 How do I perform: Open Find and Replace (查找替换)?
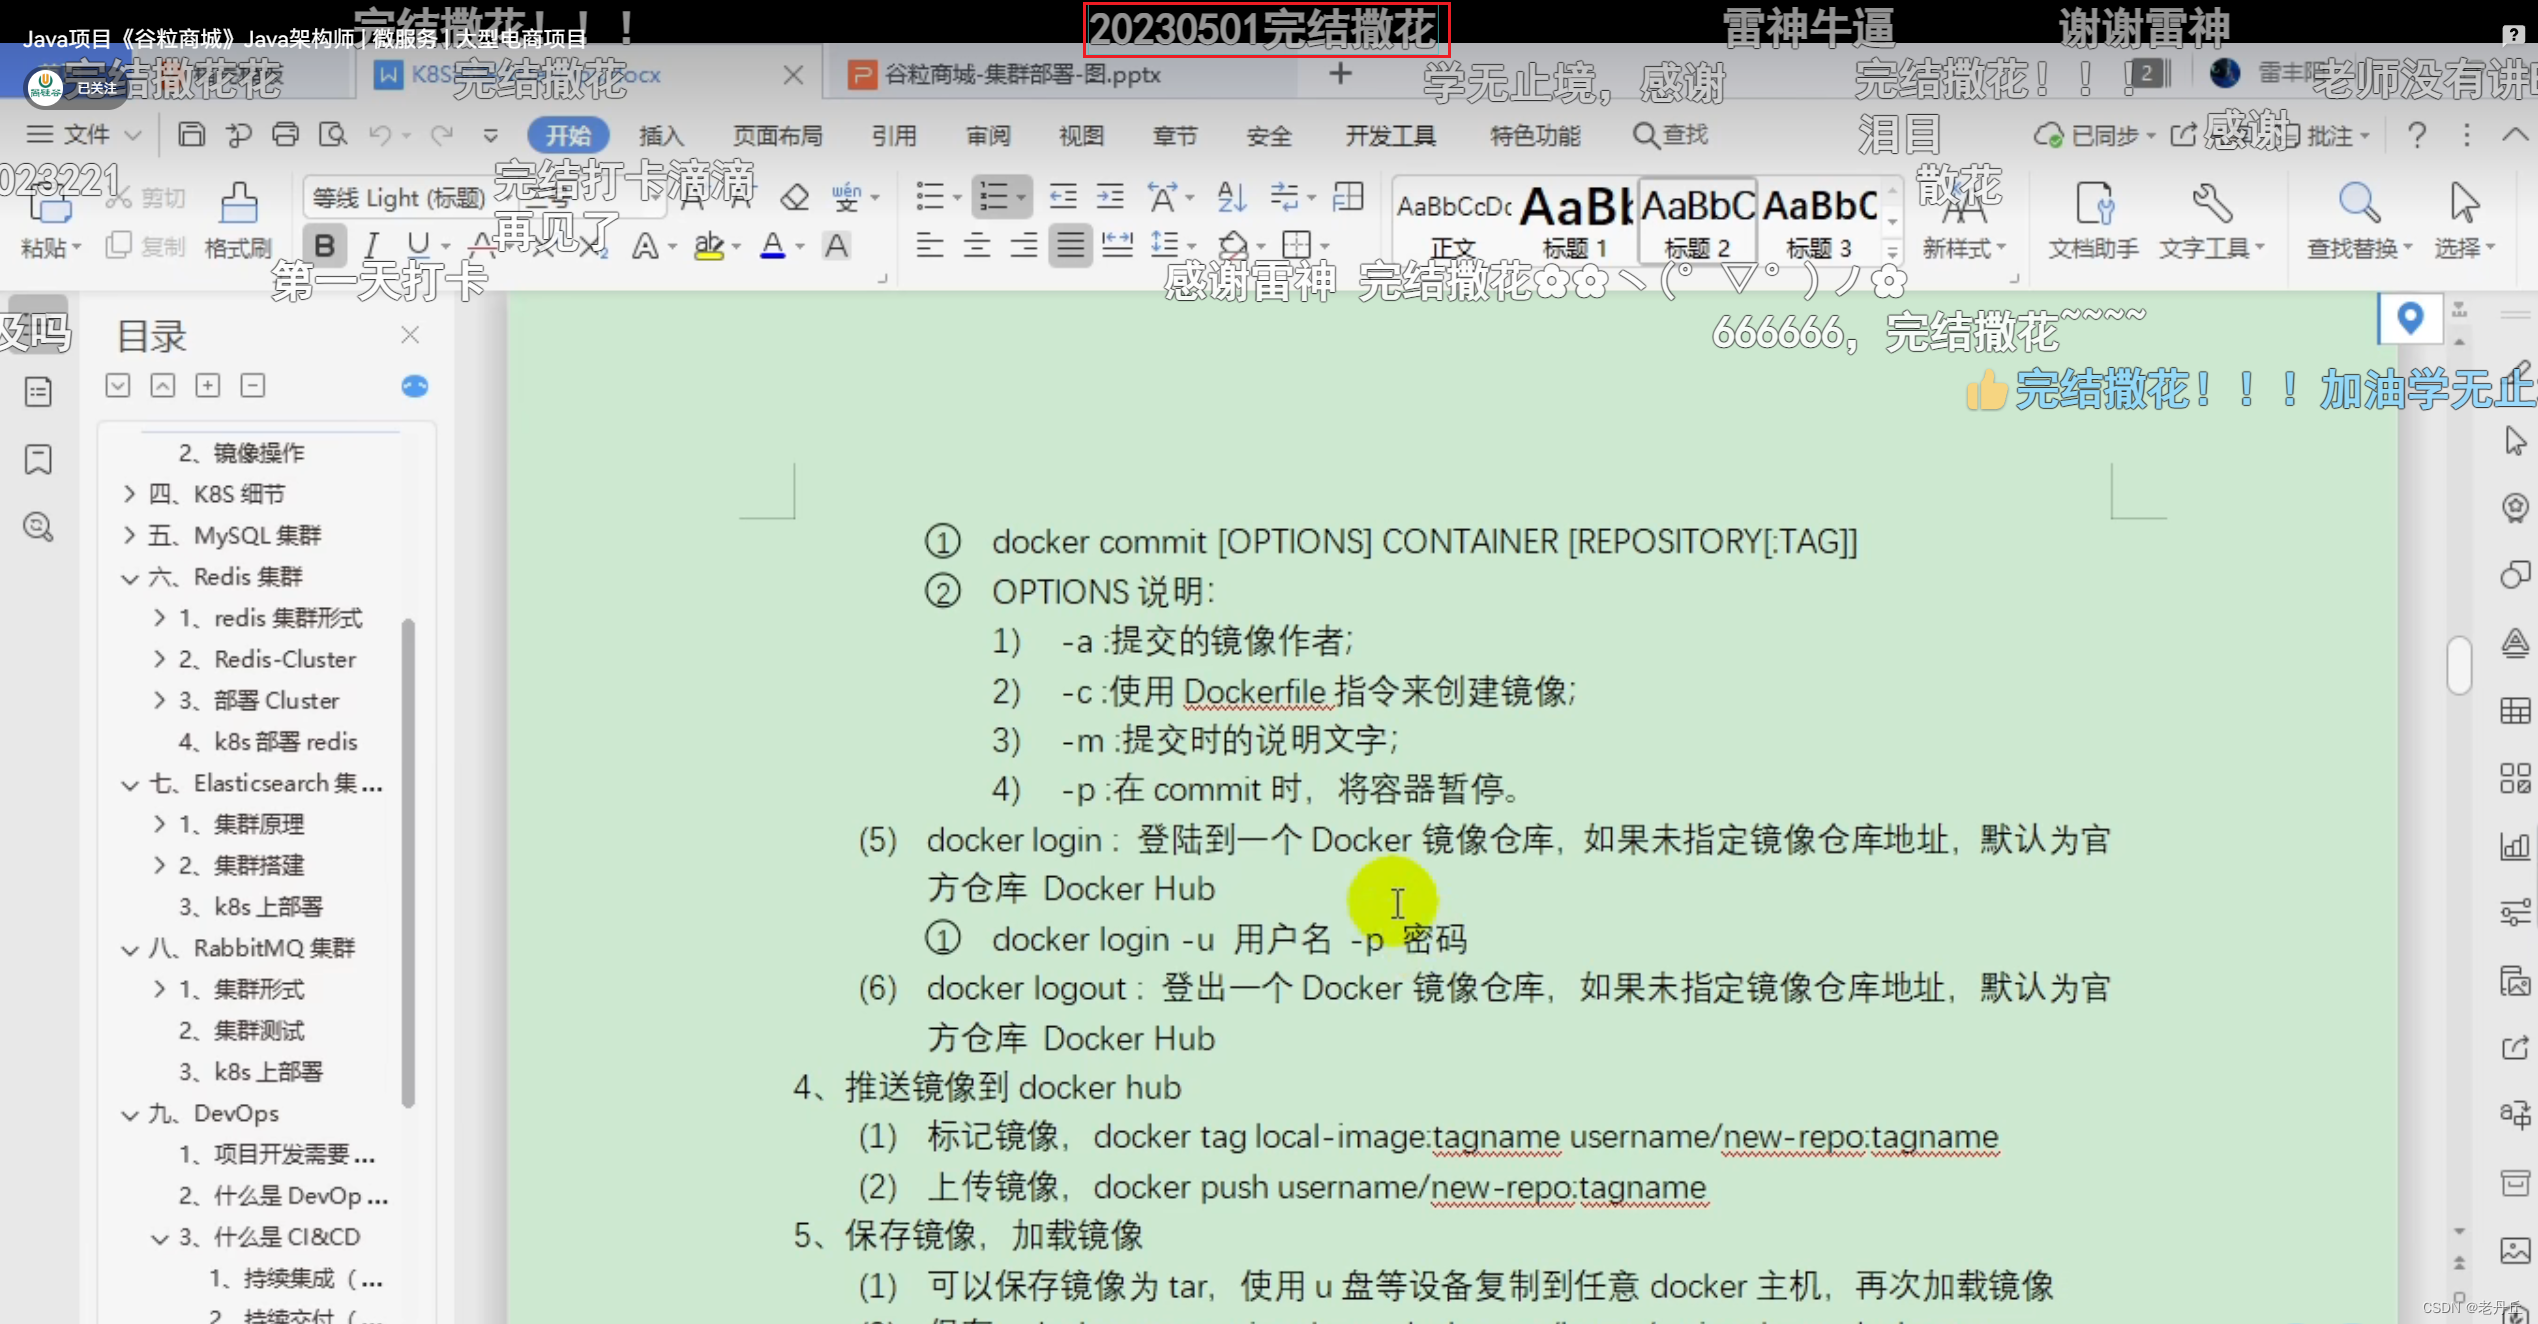(2359, 221)
